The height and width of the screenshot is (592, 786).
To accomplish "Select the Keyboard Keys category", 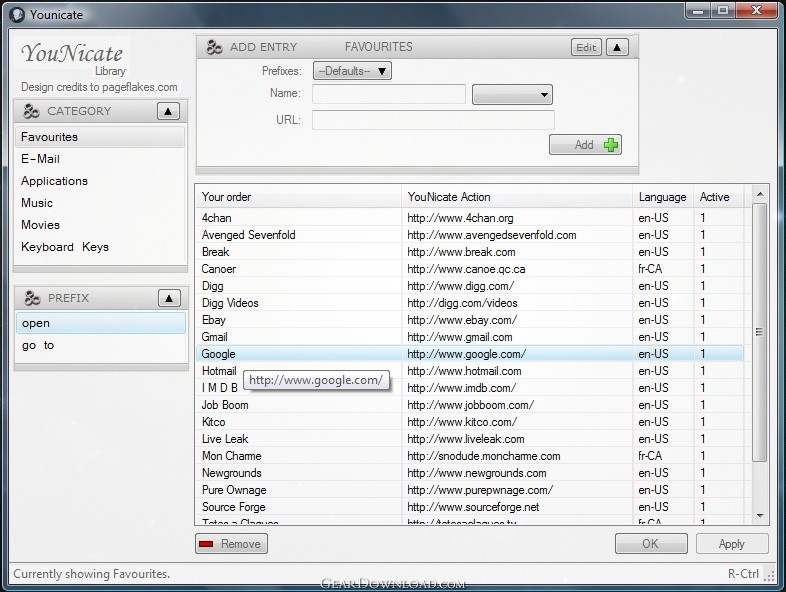I will pyautogui.click(x=100, y=247).
